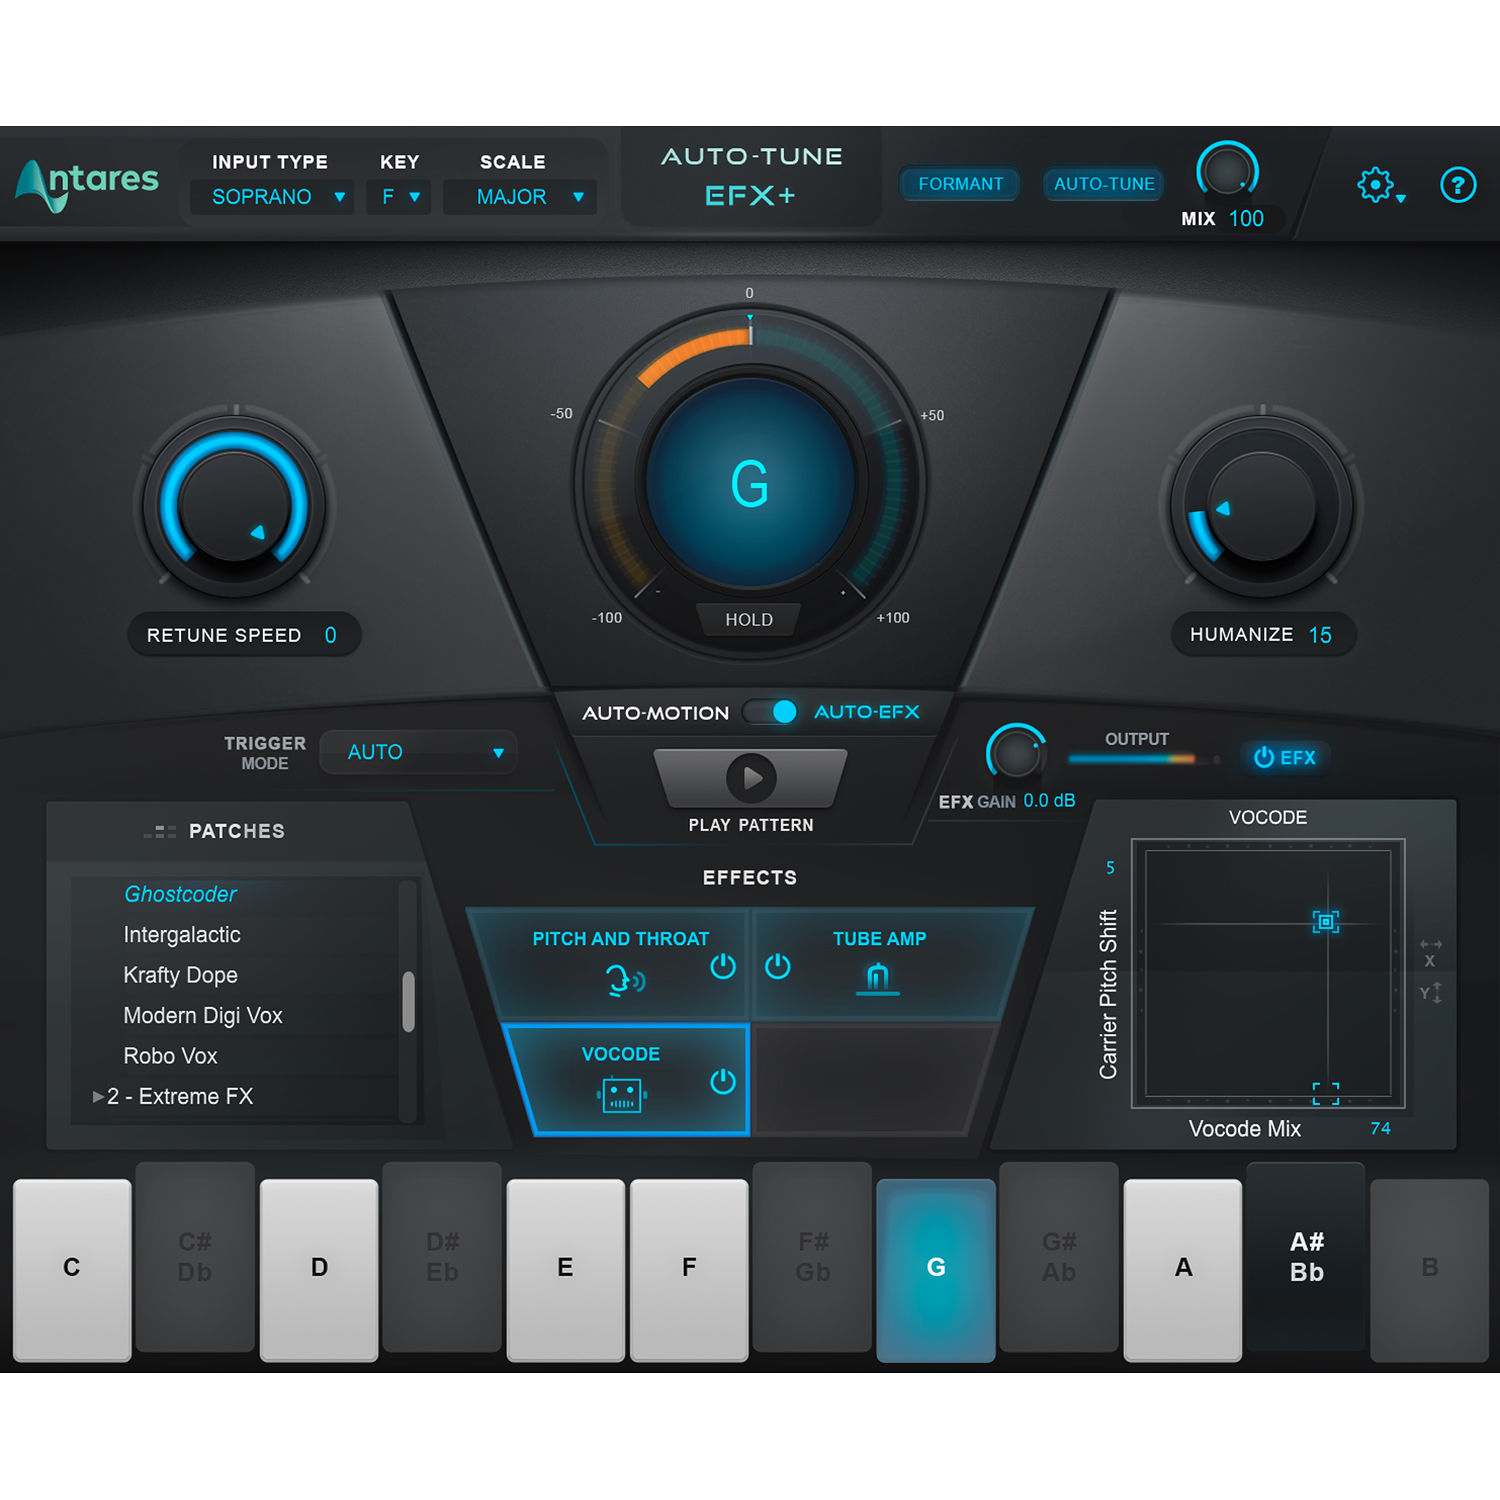Click the XY pad crosshair handle
The height and width of the screenshot is (1500, 1500).
coord(1326,922)
